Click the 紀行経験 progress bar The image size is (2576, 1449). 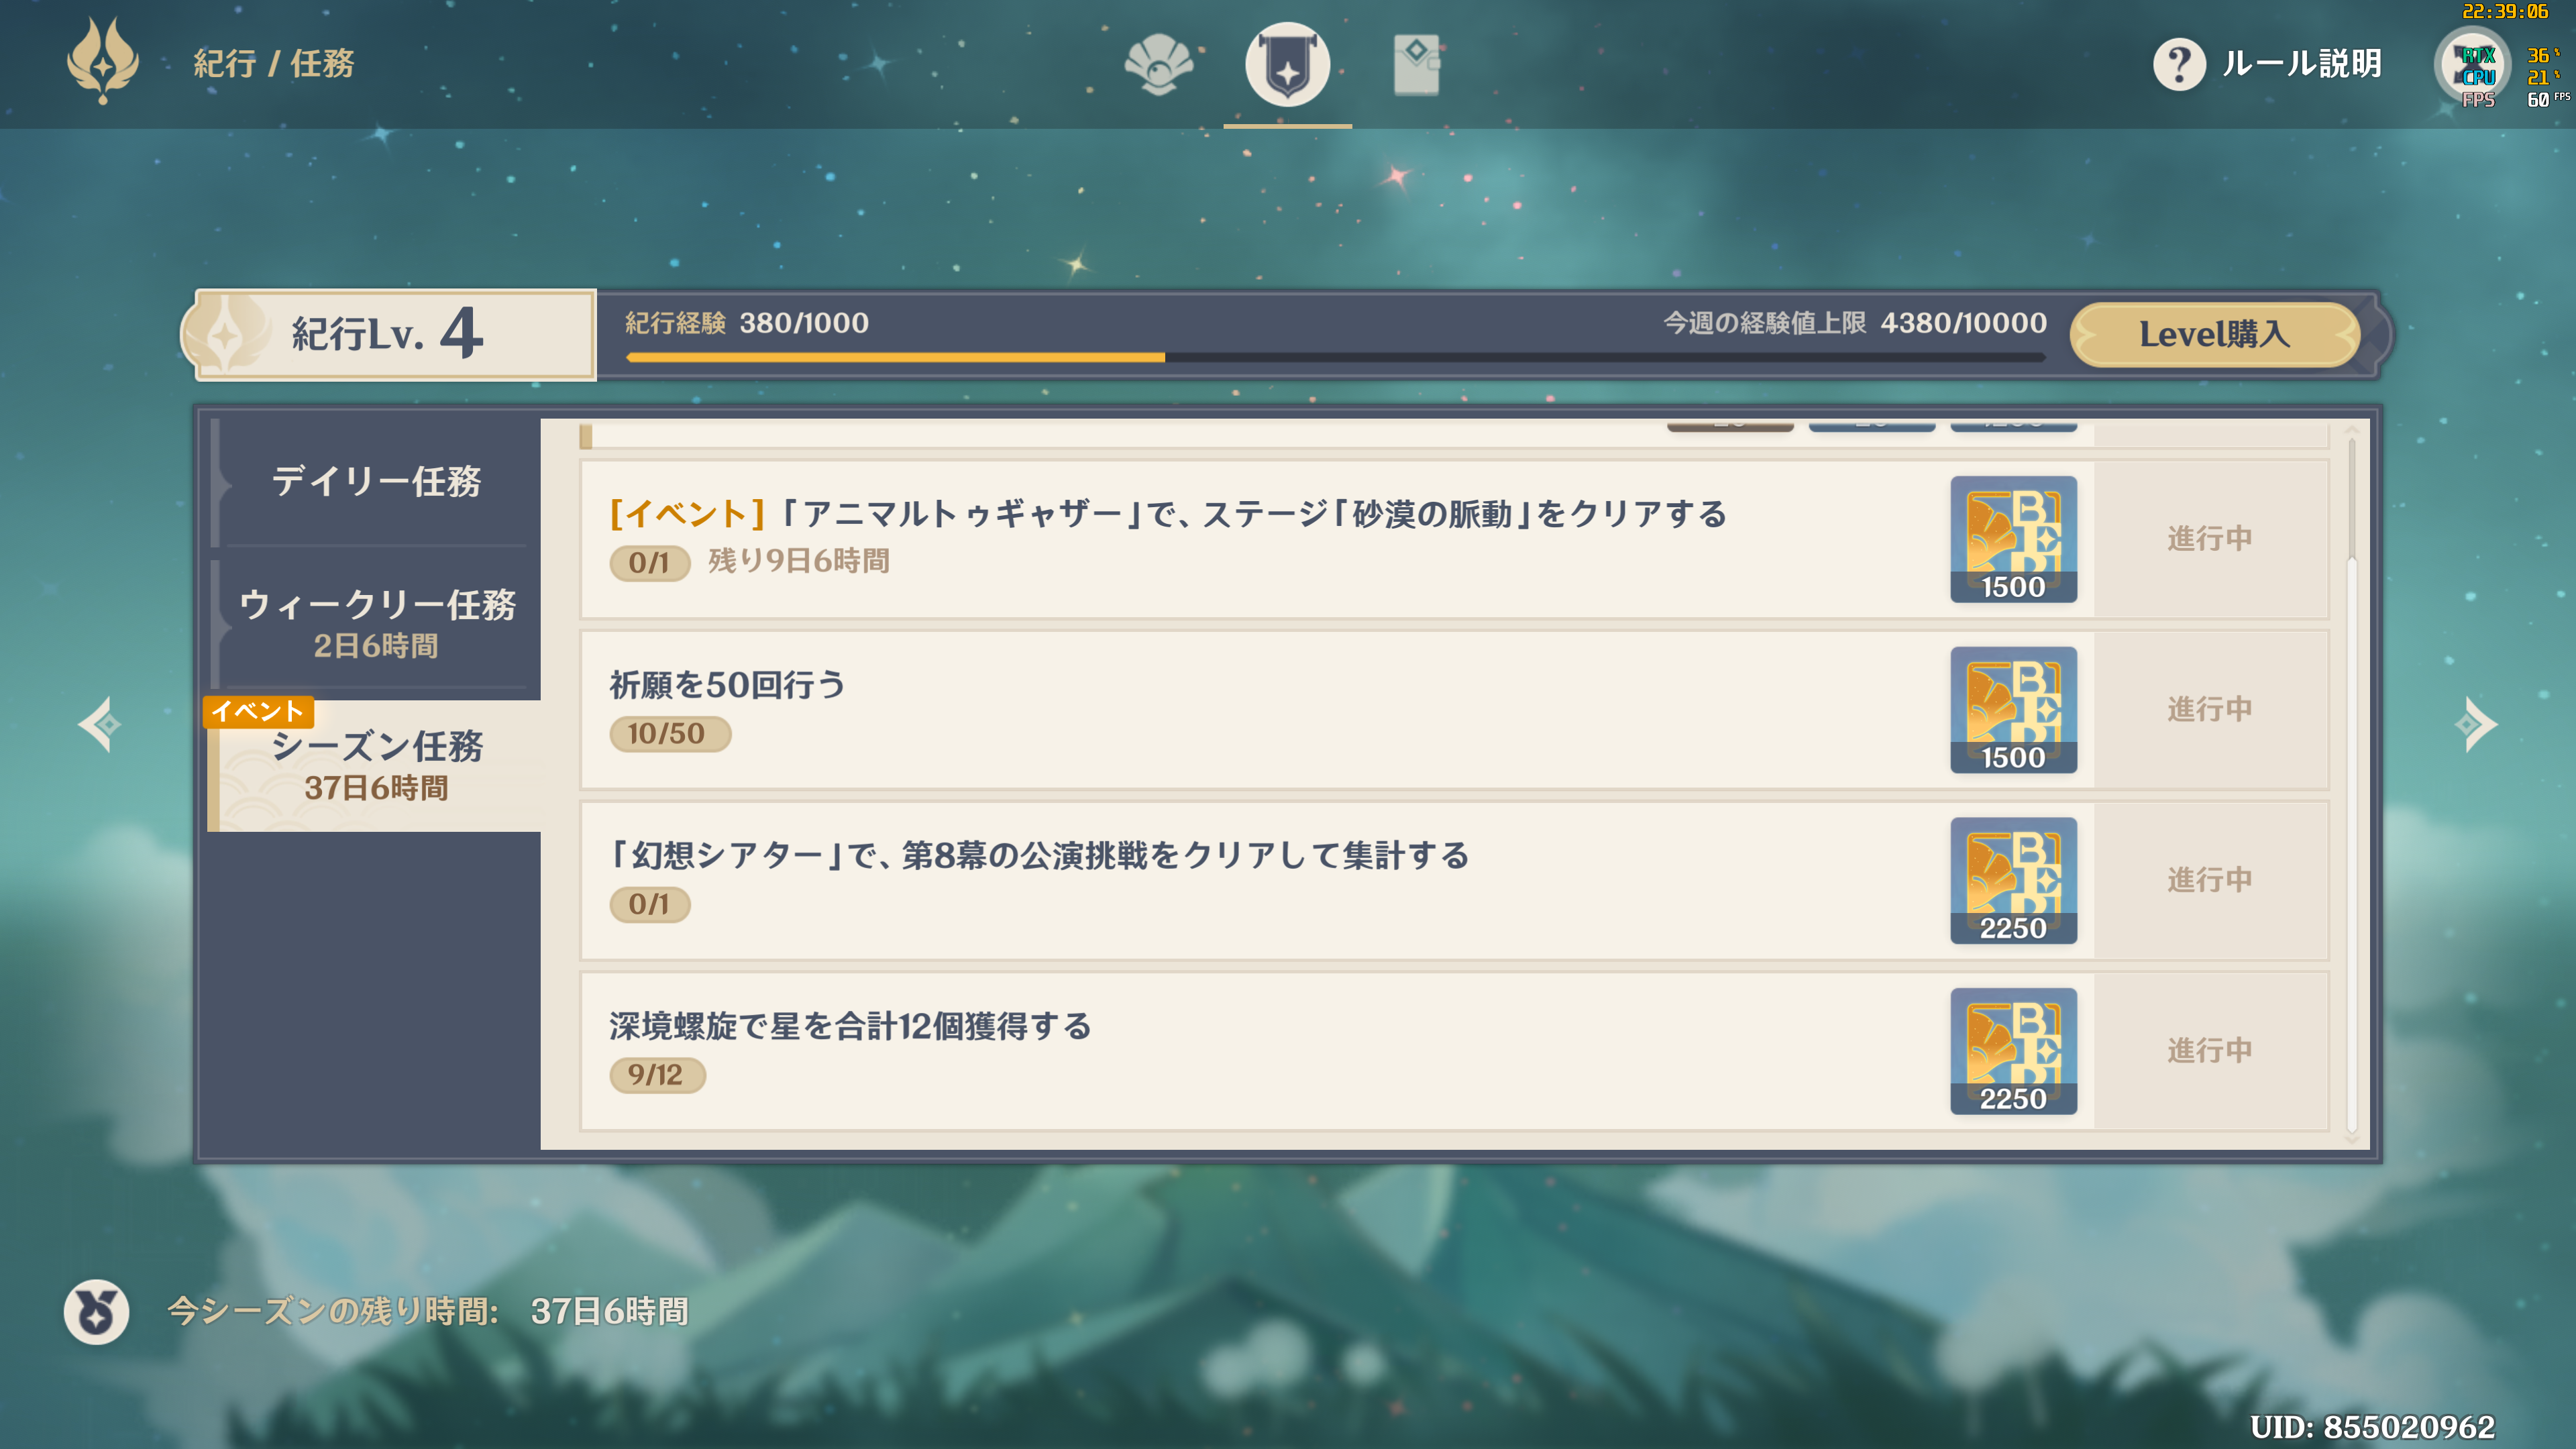(x=1335, y=357)
